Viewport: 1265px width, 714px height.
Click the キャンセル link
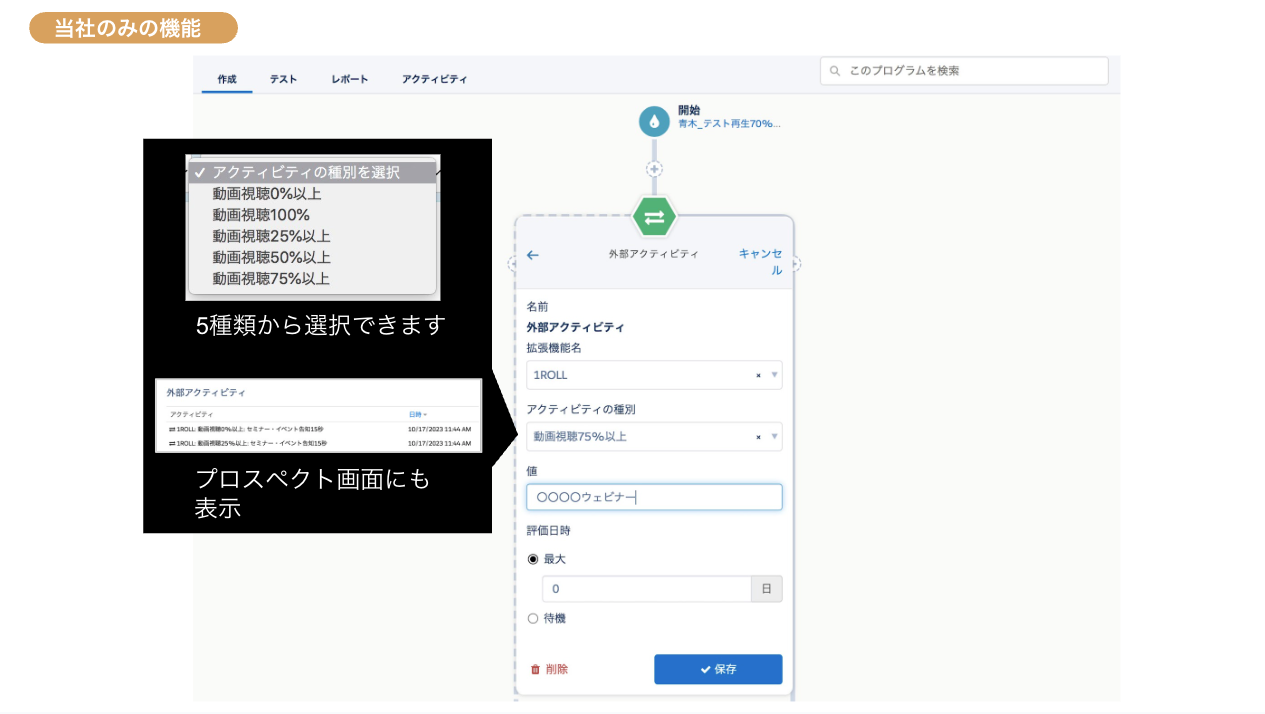click(x=761, y=260)
